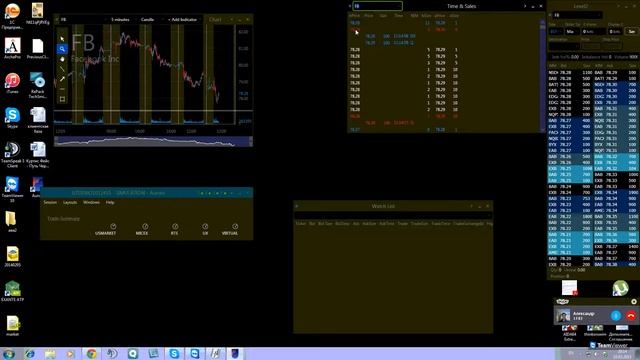Click the Time & Sales vertical scrollbar
Image resolution: width=640 pixels, height=360 pixels.
point(542,76)
